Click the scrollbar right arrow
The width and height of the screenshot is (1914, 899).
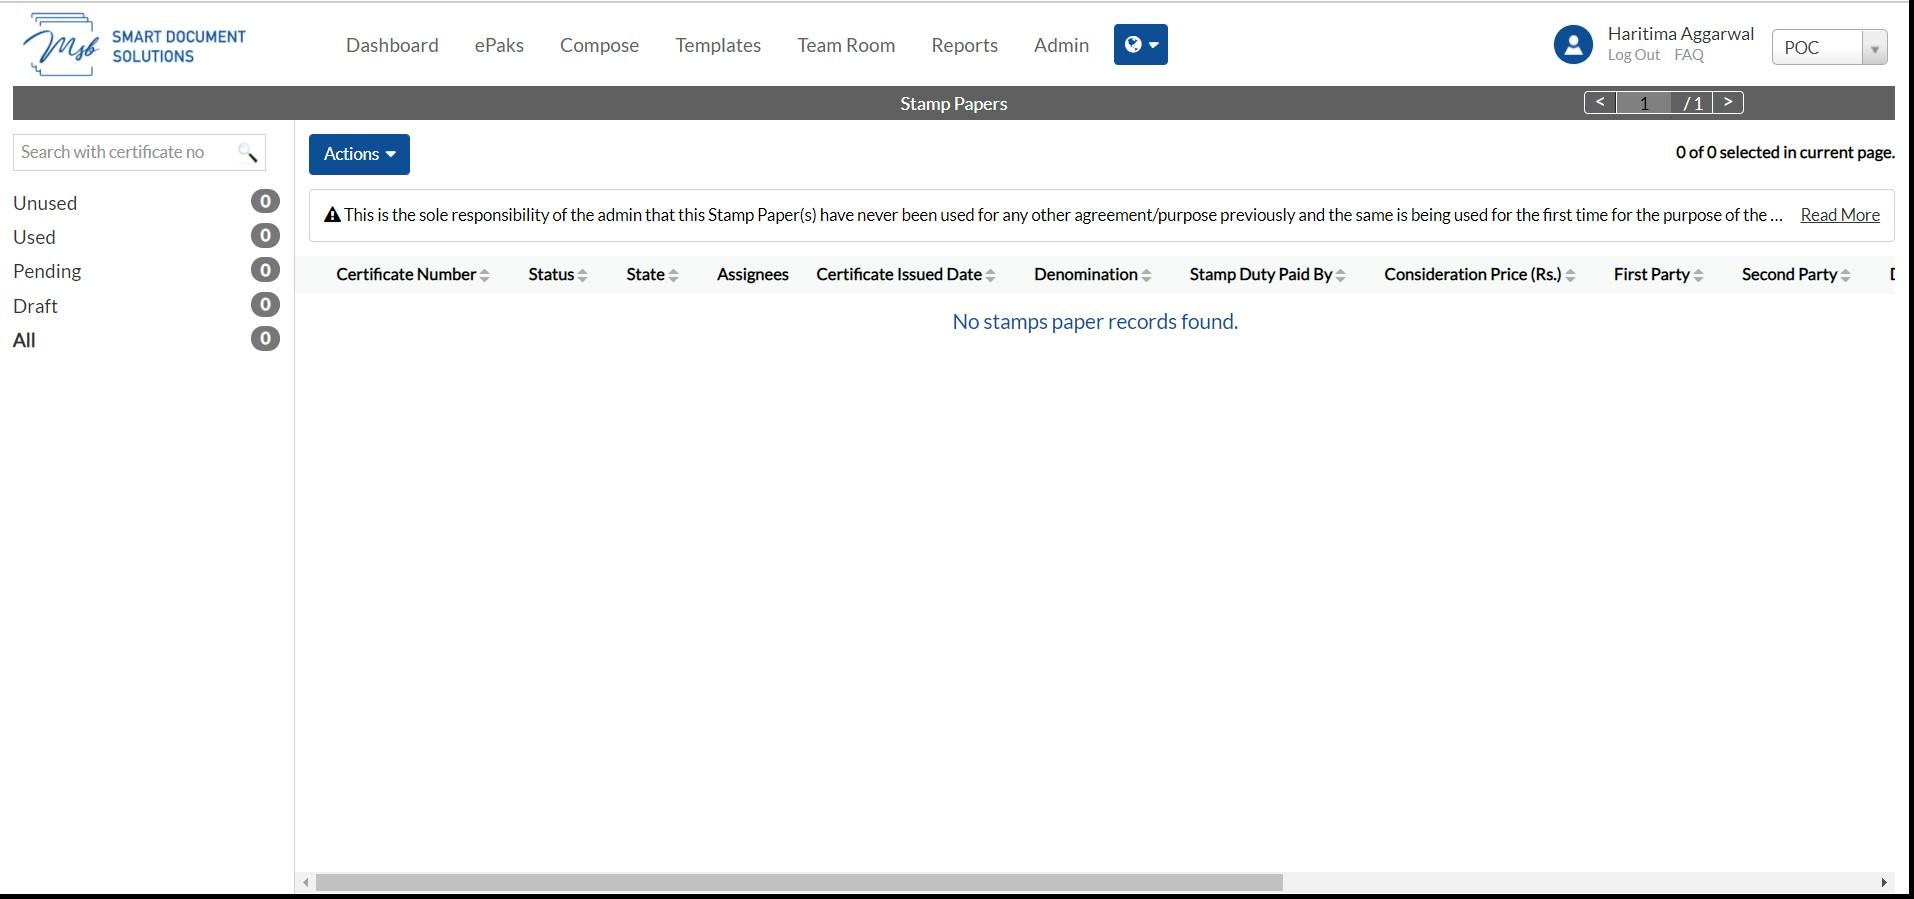pyautogui.click(x=1884, y=883)
